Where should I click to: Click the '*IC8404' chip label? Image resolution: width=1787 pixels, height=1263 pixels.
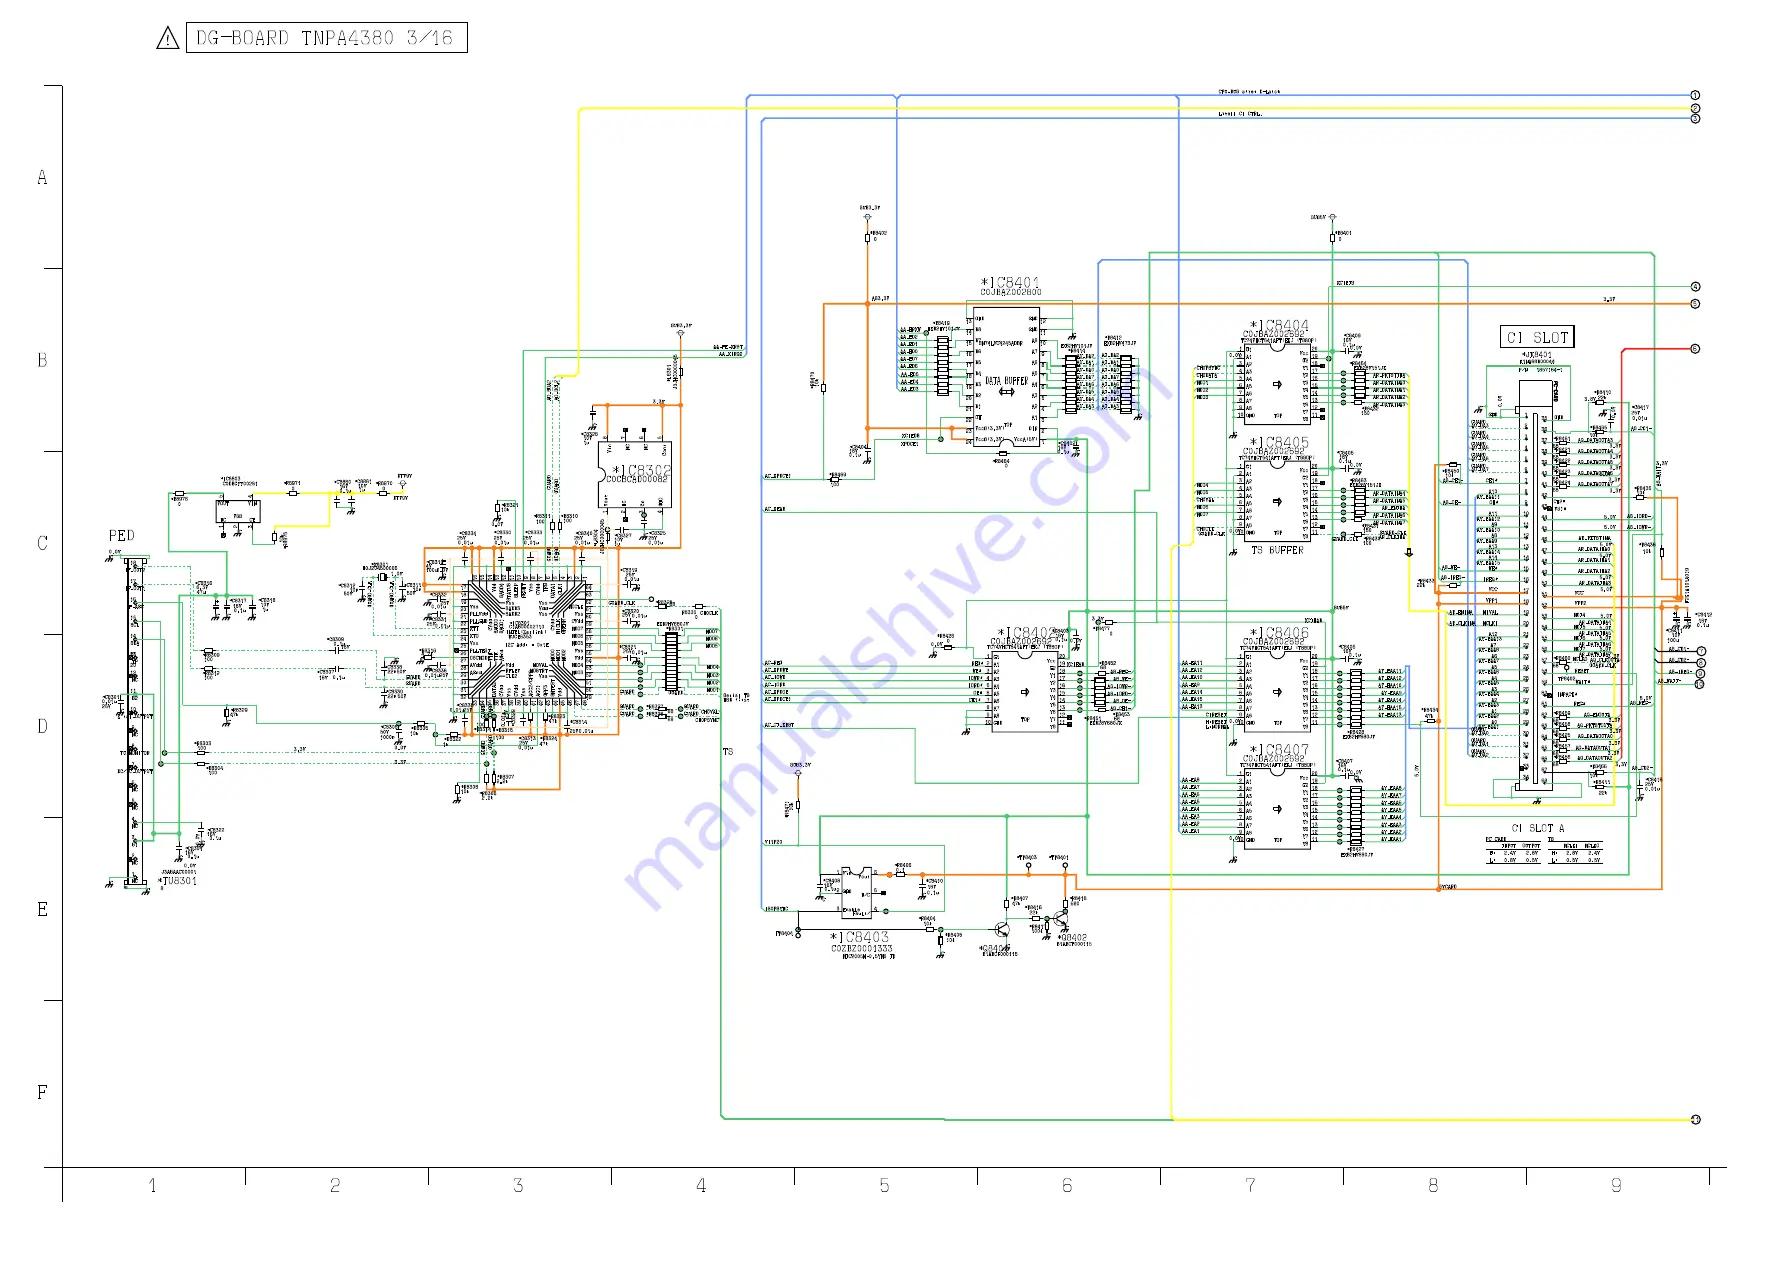click(x=1279, y=326)
